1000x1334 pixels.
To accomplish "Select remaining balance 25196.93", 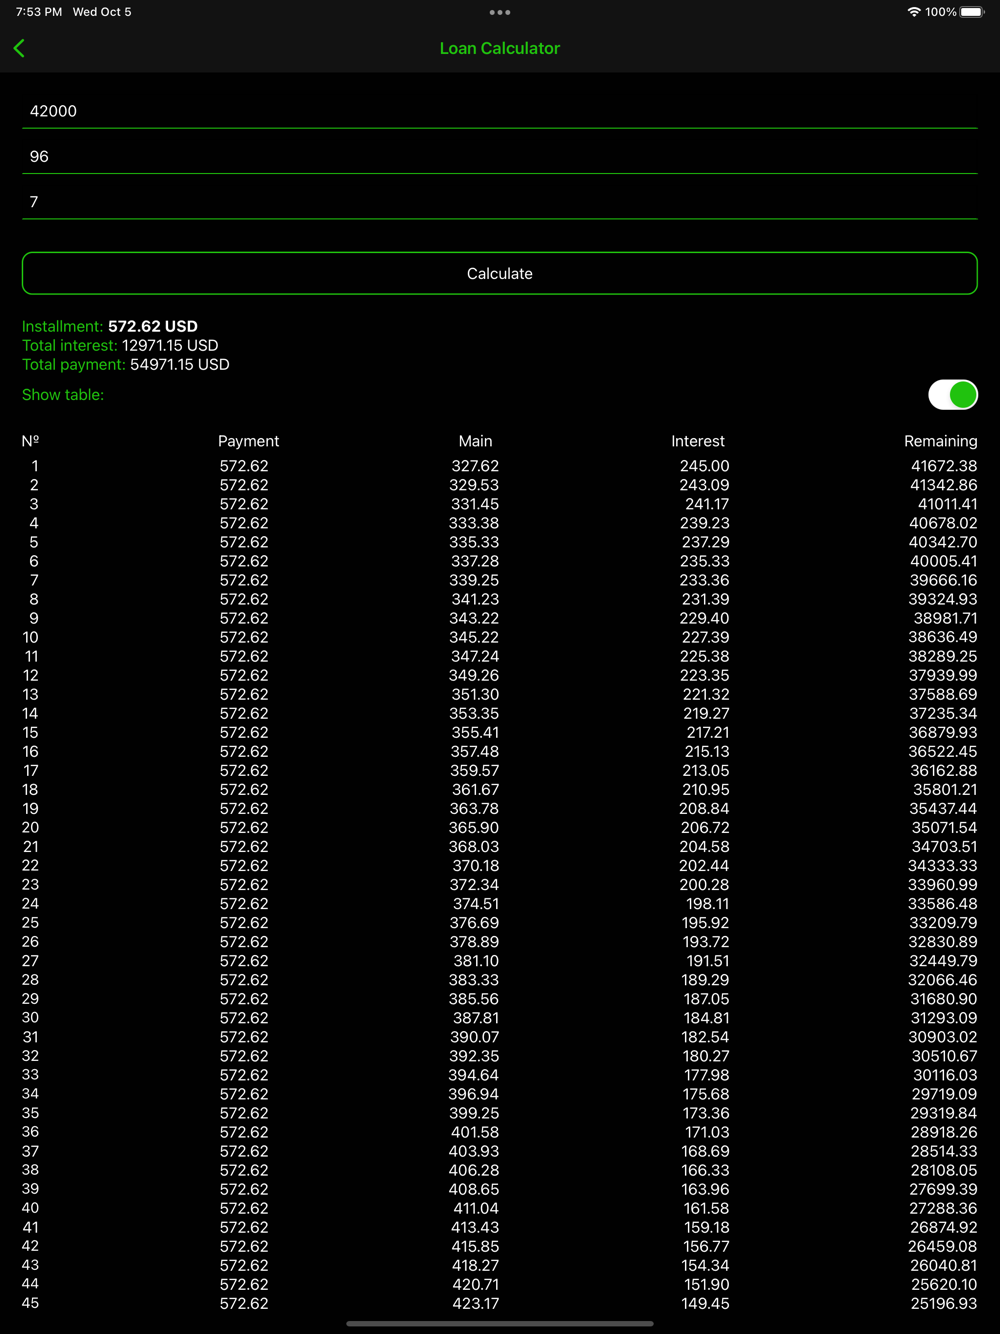I will (944, 1303).
